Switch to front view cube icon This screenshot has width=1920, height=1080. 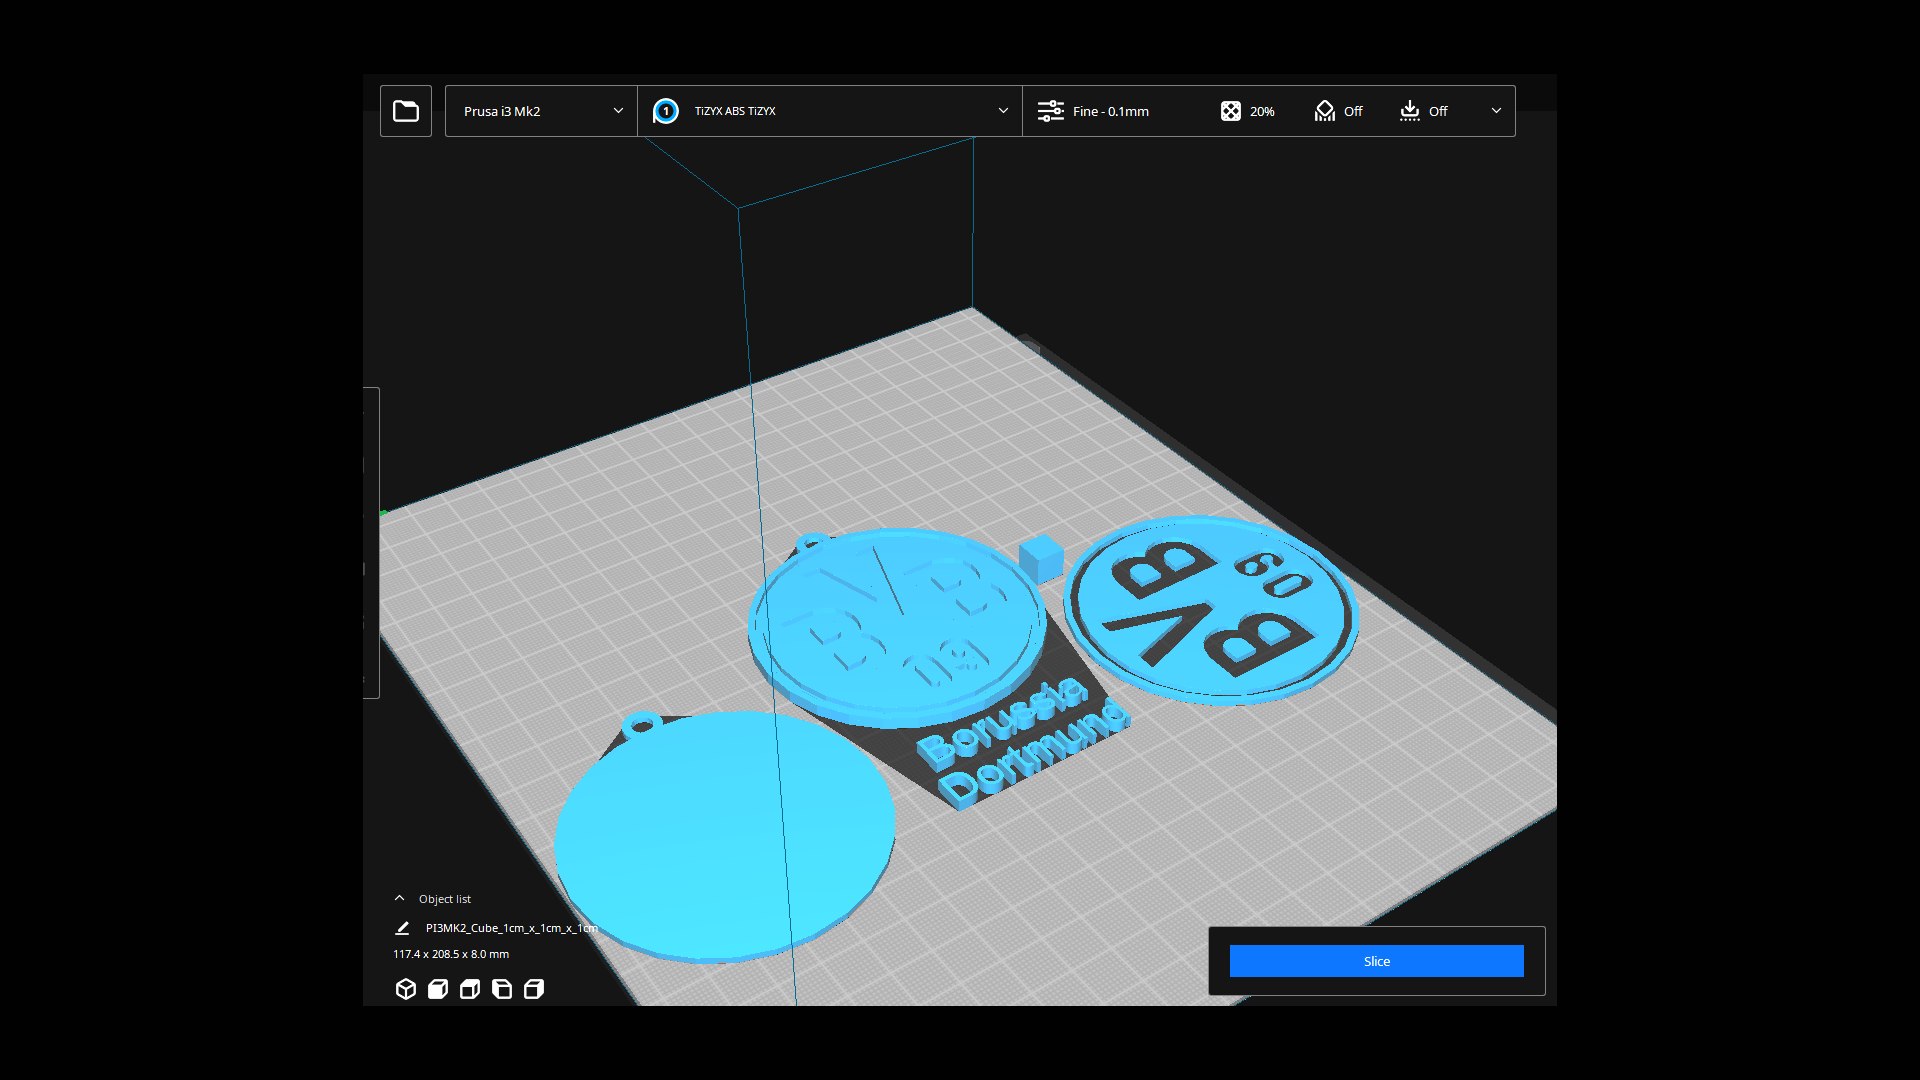coord(438,989)
